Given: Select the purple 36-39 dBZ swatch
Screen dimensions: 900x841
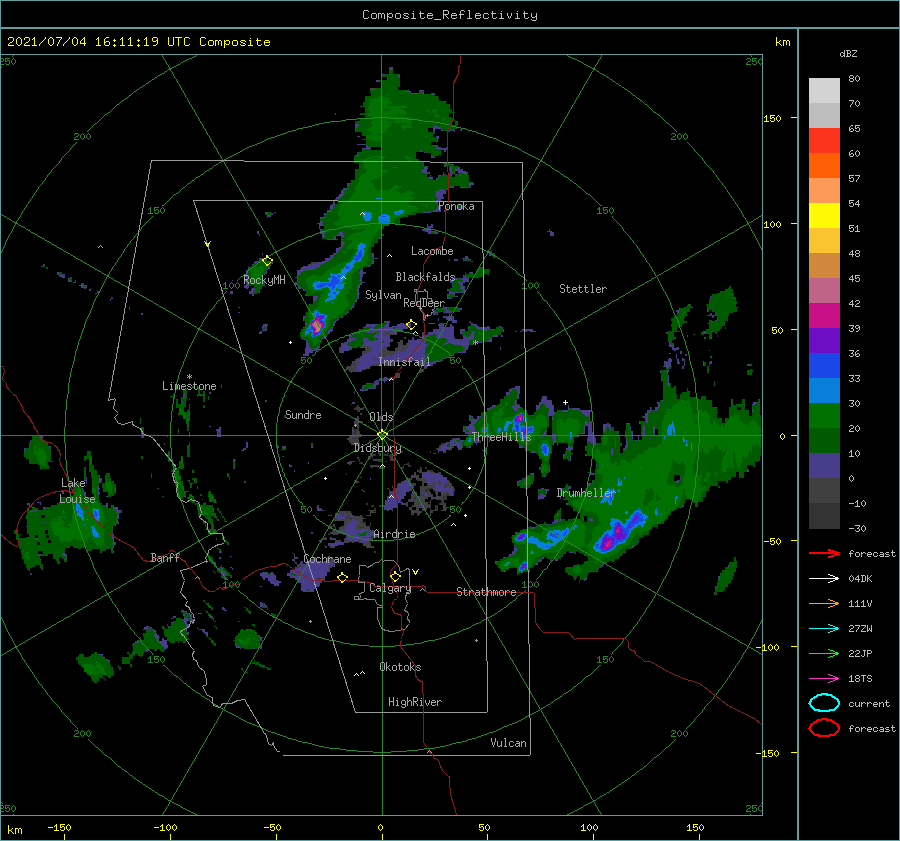Looking at the screenshot, I should (824, 341).
